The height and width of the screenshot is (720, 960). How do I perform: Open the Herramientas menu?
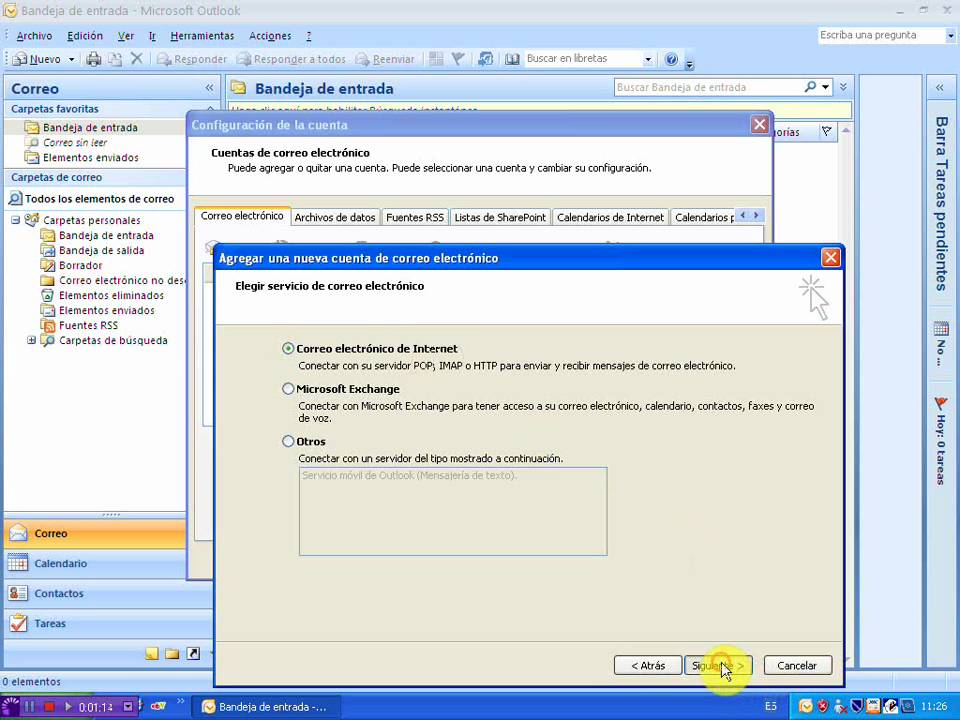(x=202, y=36)
